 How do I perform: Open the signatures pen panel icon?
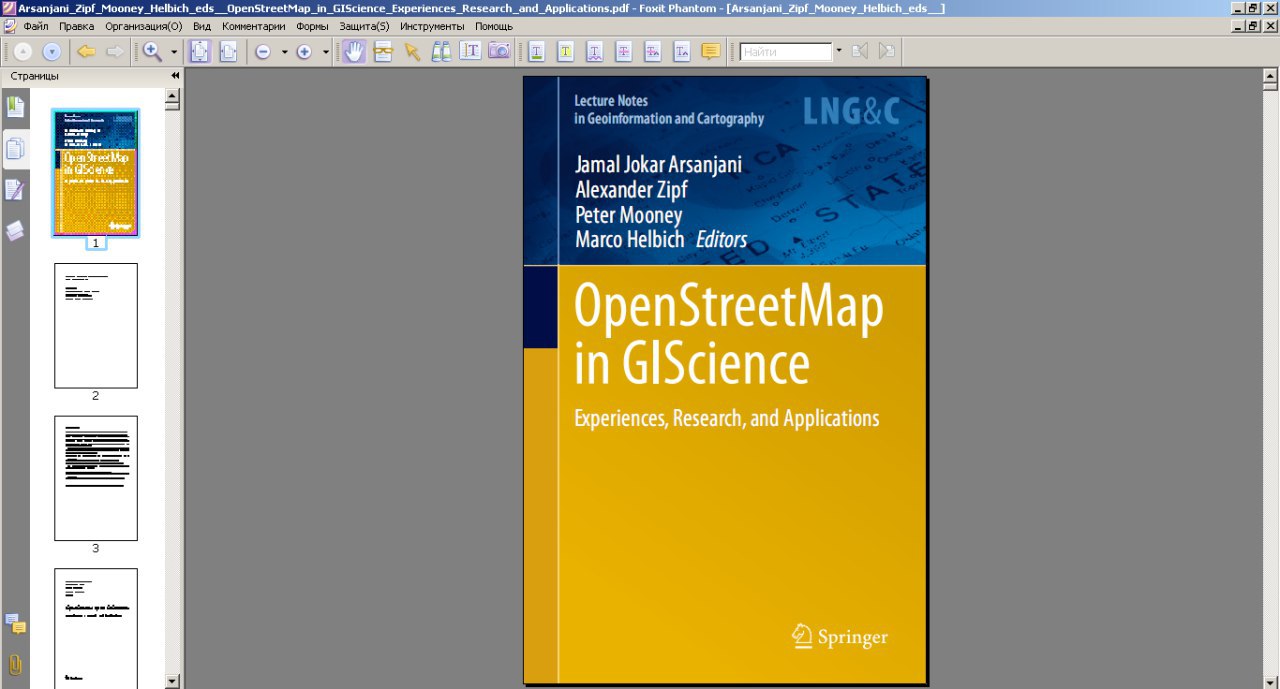point(15,190)
